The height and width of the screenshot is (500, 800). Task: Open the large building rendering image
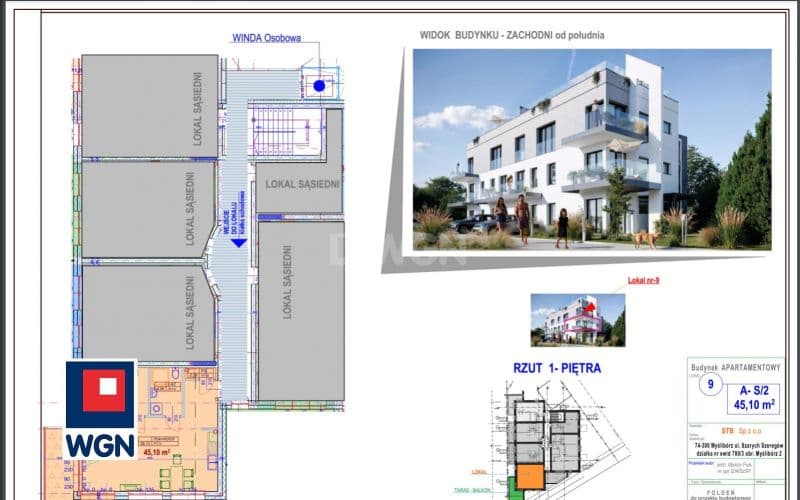click(592, 149)
